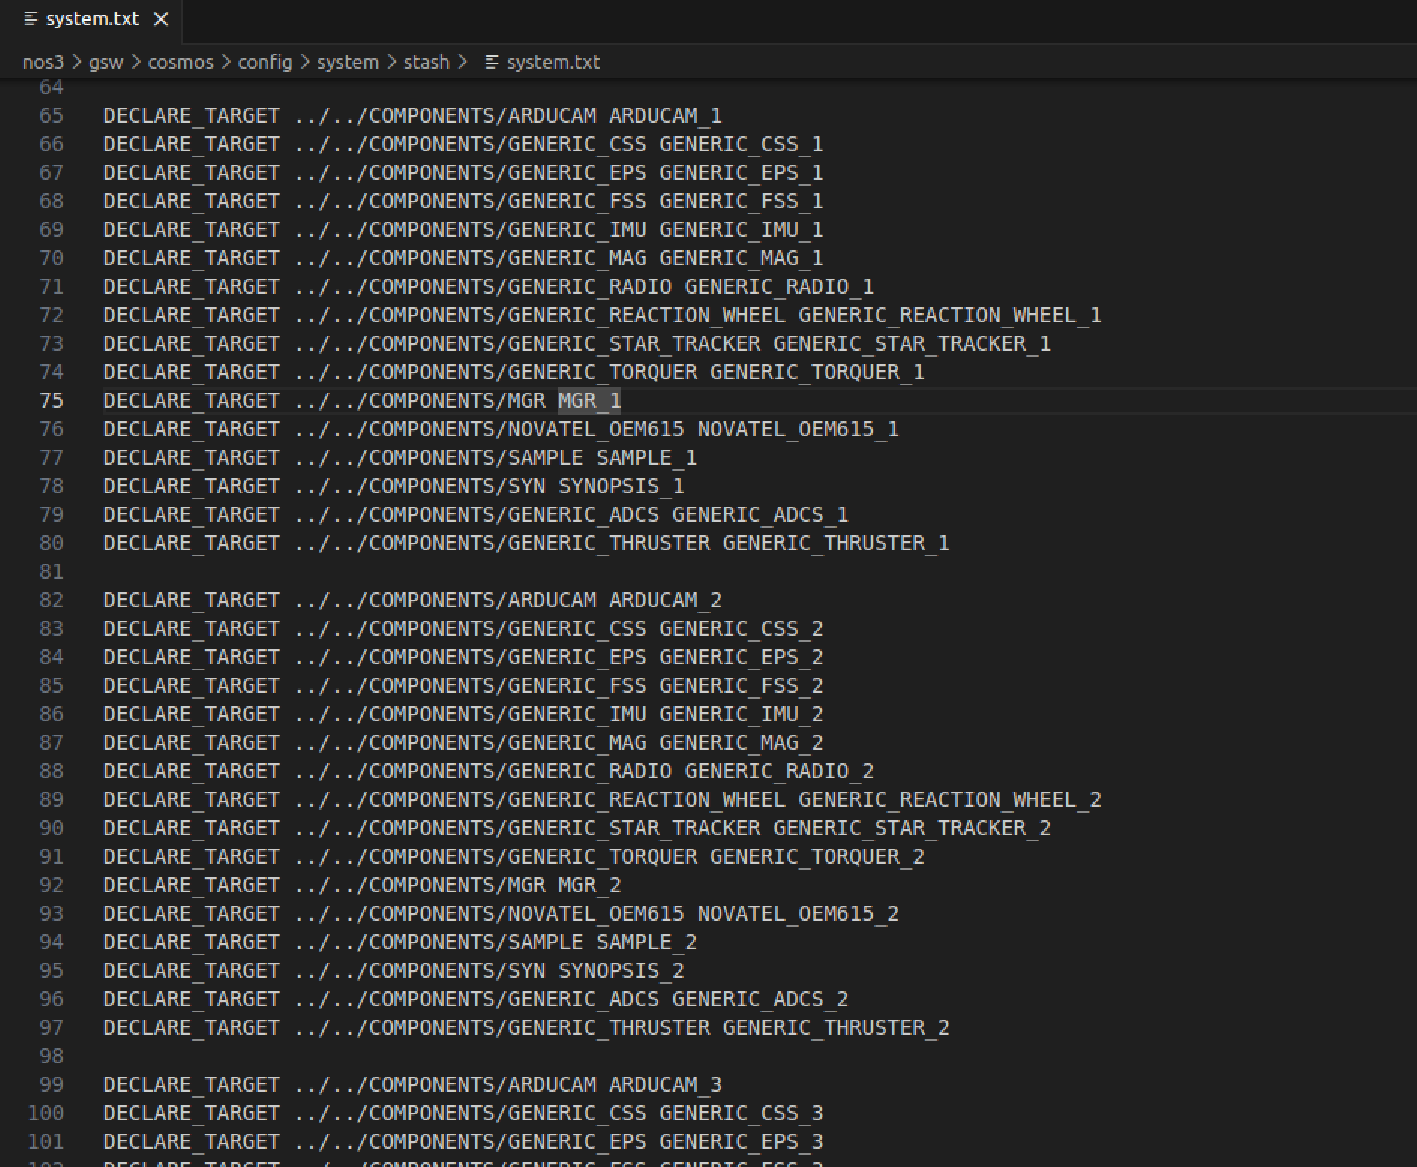The image size is (1417, 1167).
Task: Click line number 82 in gutter
Action: 51,600
